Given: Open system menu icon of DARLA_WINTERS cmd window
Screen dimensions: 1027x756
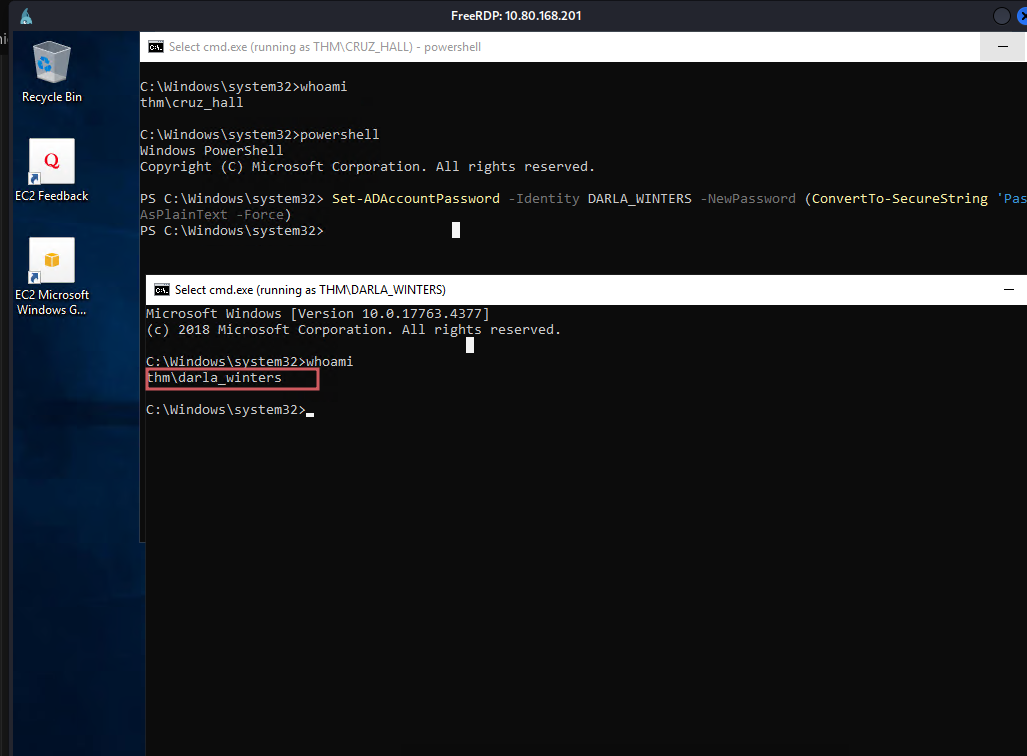Looking at the screenshot, I should pyautogui.click(x=162, y=290).
